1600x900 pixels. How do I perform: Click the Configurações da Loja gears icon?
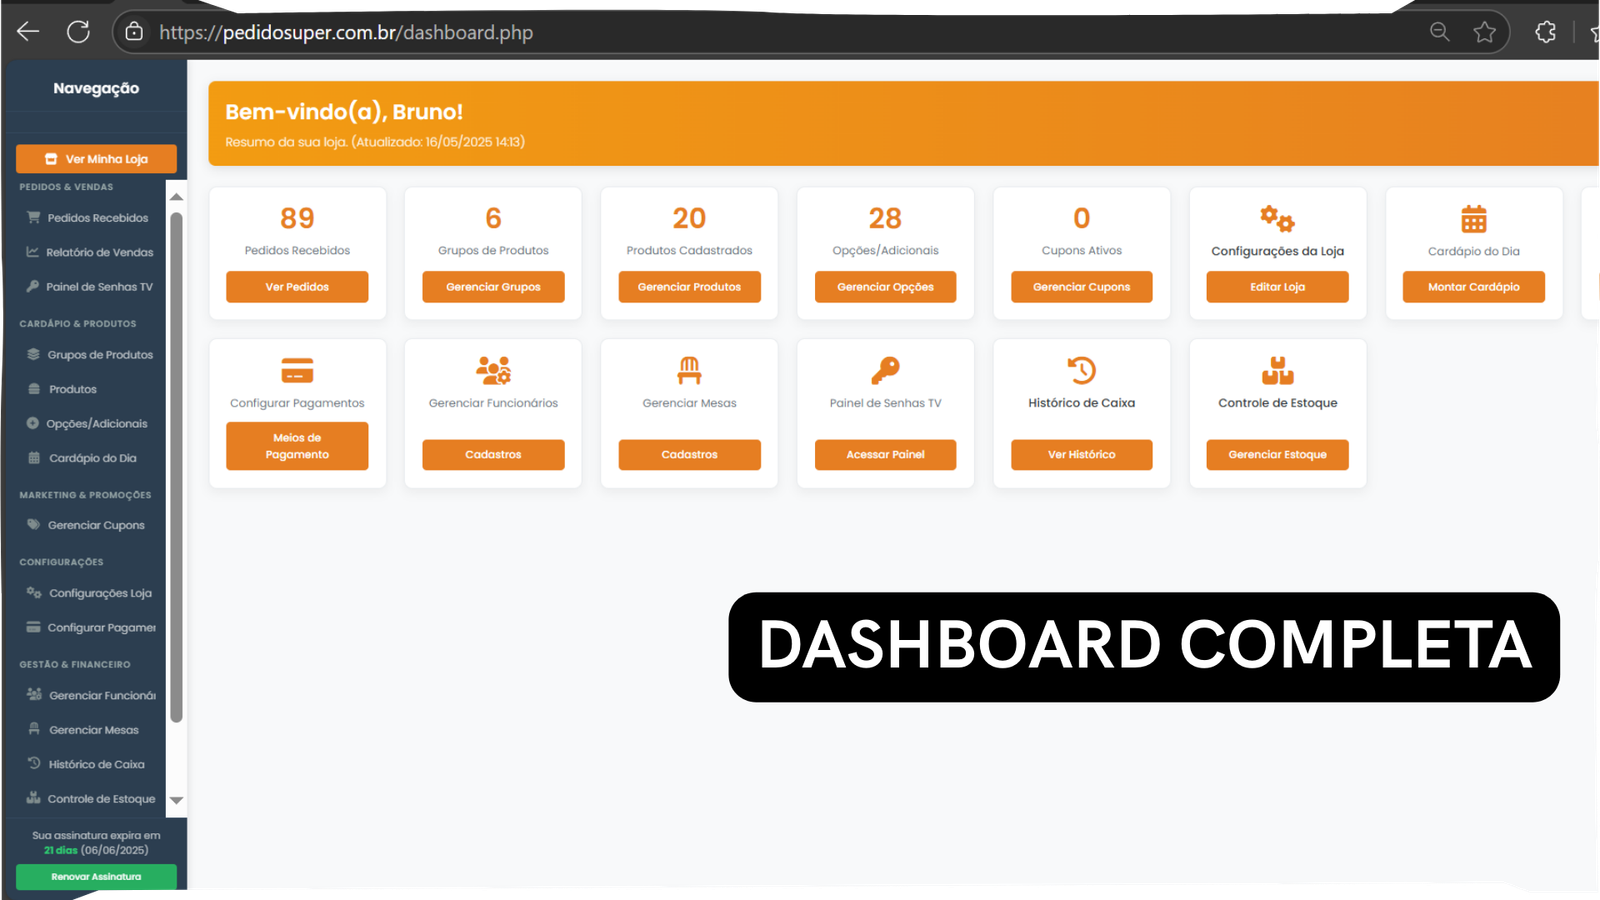coord(1277,218)
